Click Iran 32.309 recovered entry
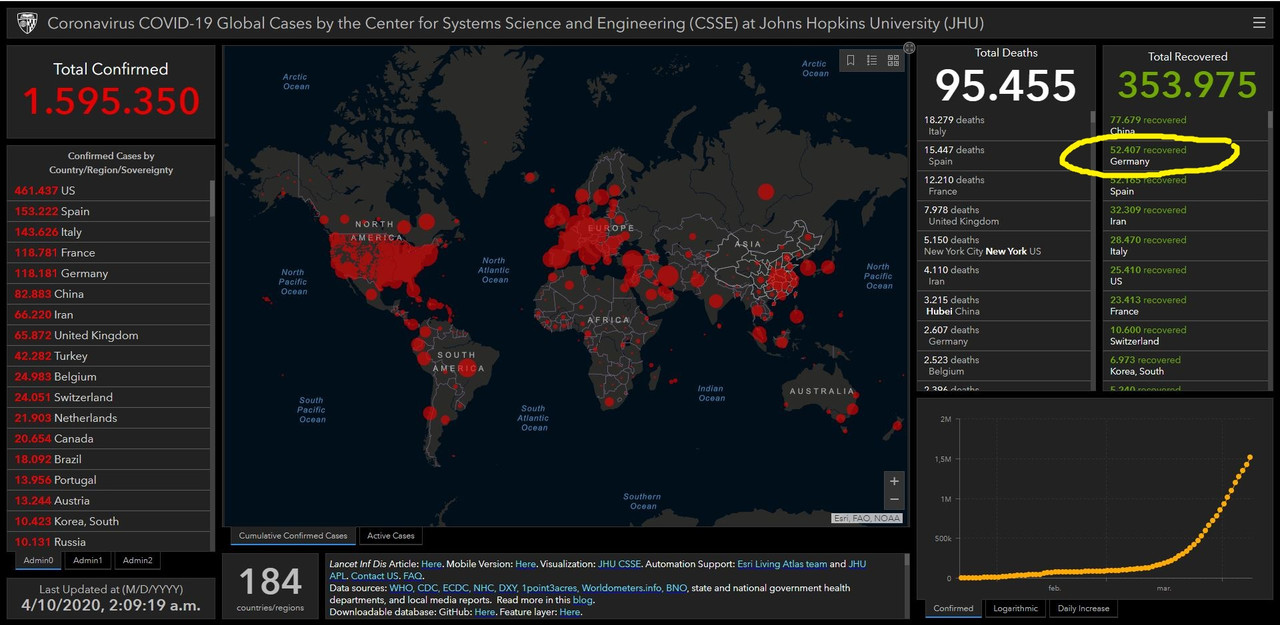Screen dimensions: 1280x625 (1184, 216)
